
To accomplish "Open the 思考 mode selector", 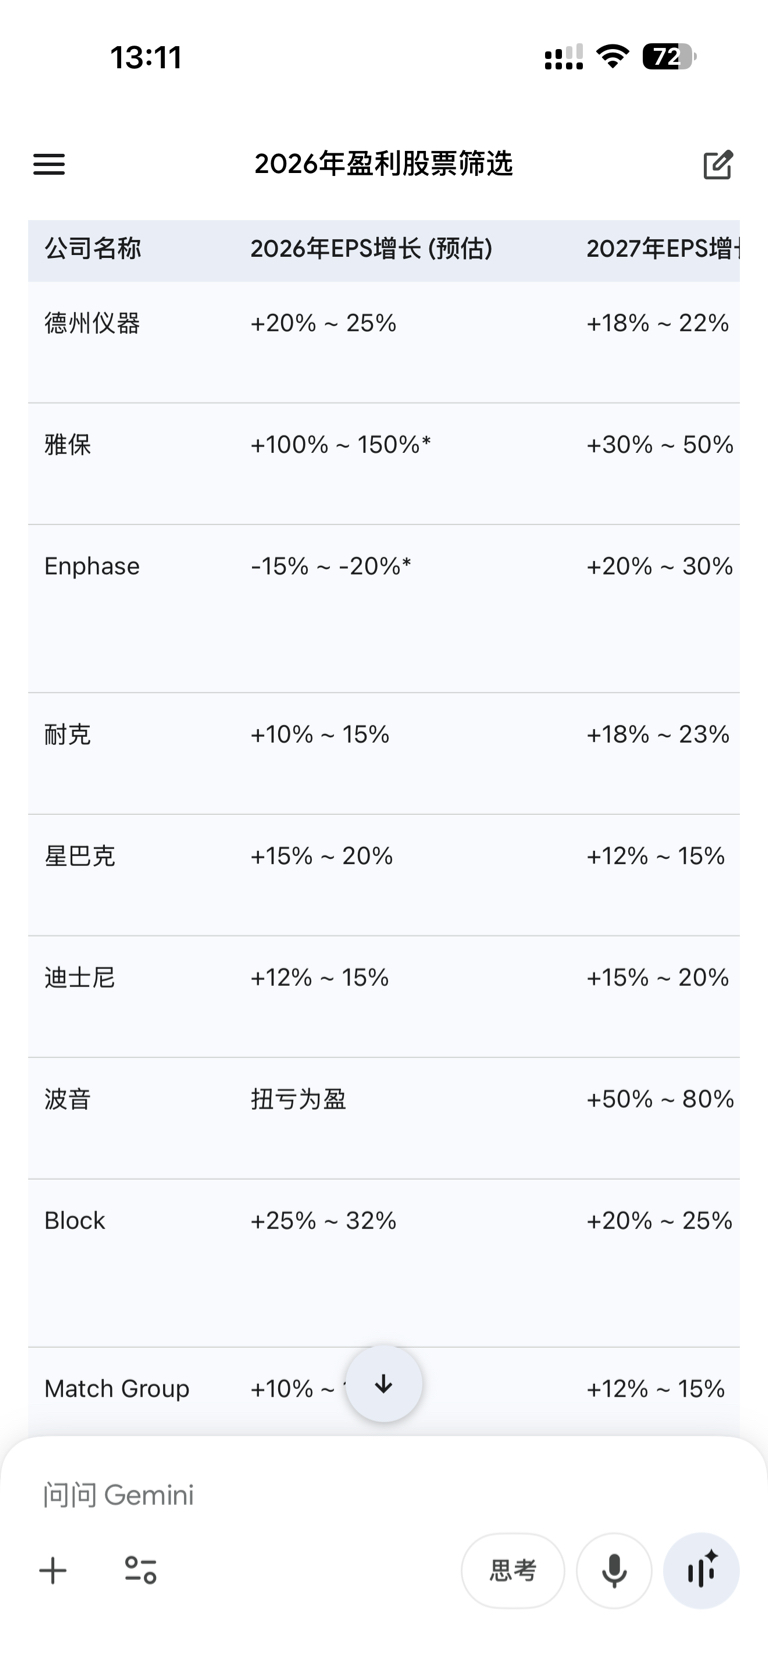I will tap(513, 1571).
